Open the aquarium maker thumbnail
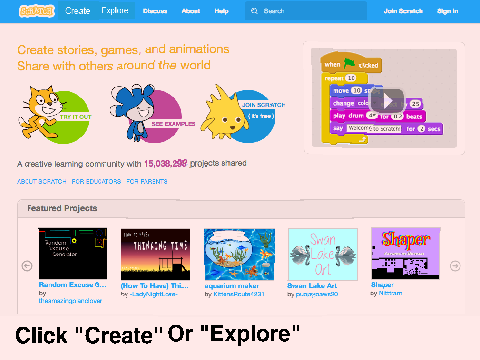 [x=239, y=254]
